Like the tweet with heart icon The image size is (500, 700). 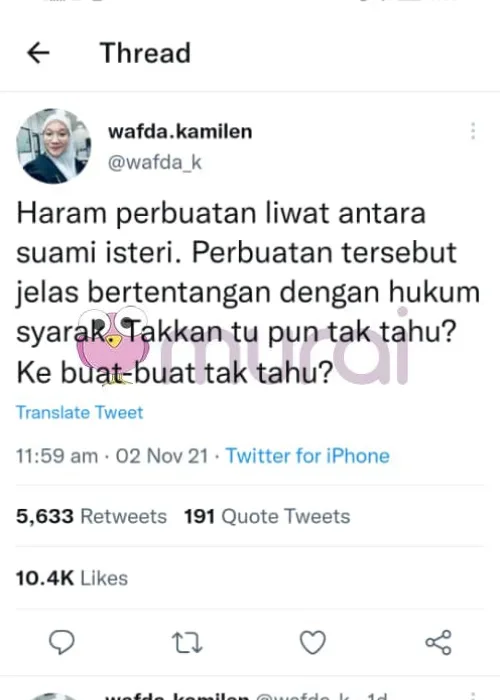(x=312, y=642)
